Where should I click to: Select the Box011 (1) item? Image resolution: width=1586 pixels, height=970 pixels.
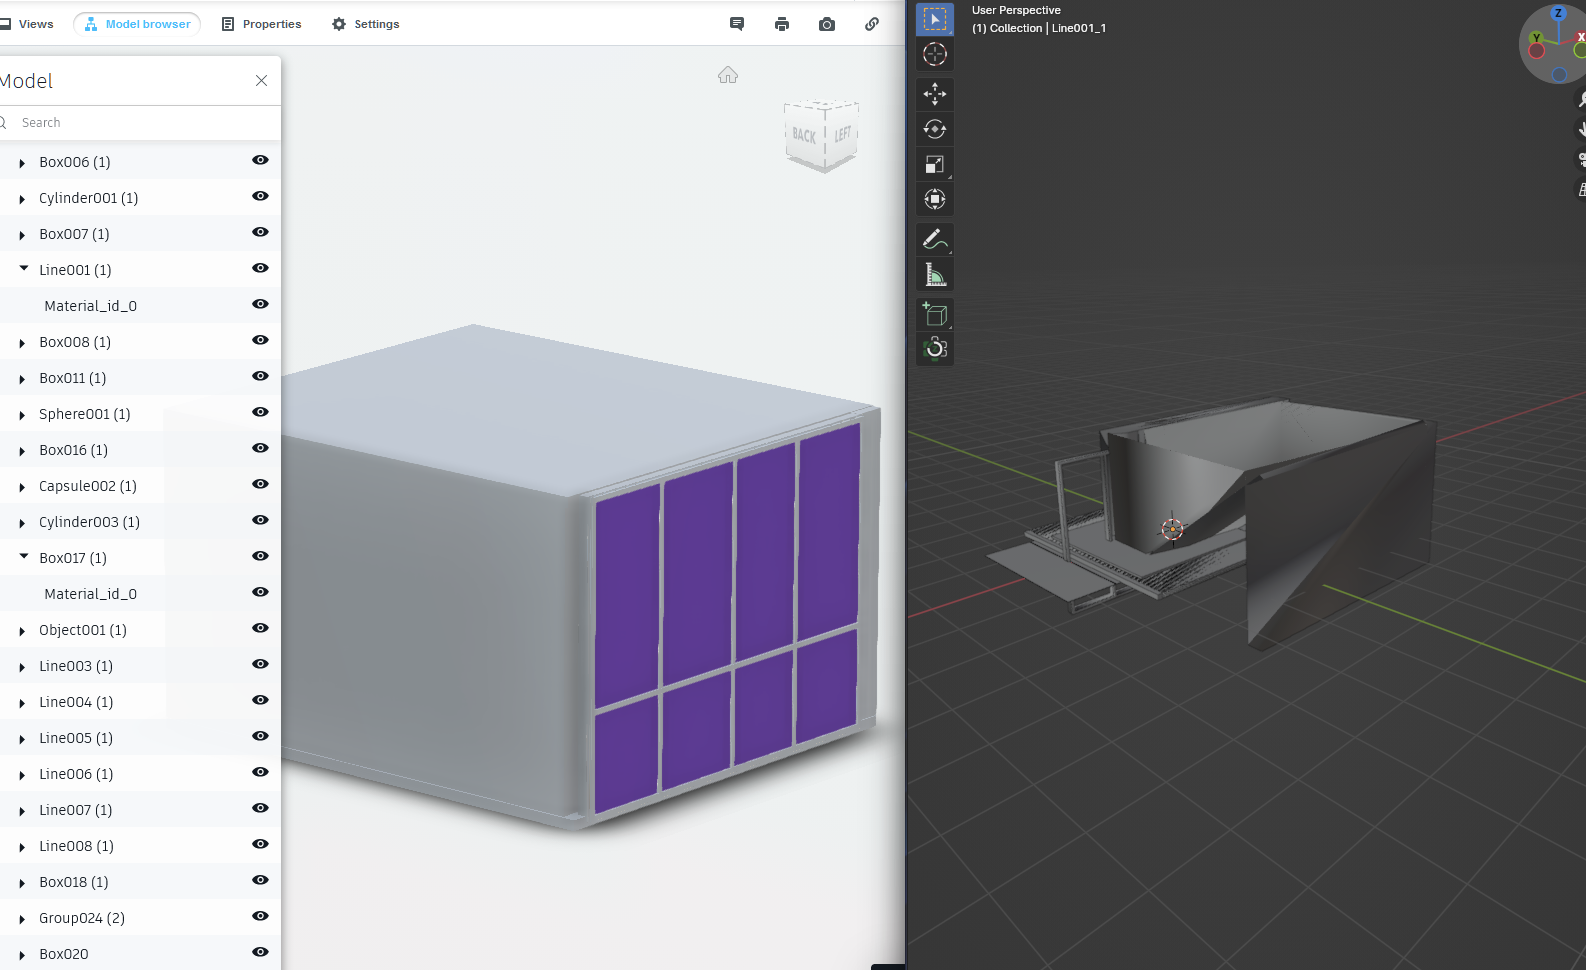[x=72, y=378]
